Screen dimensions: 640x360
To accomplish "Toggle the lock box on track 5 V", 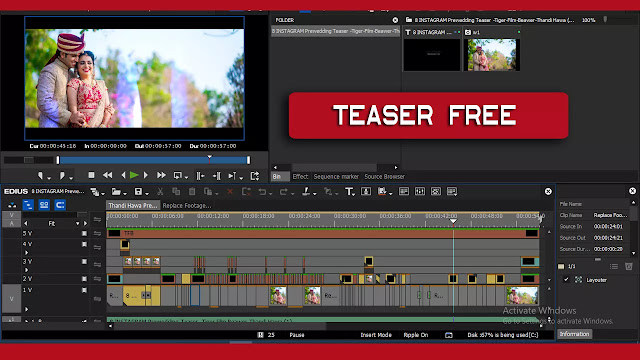I will tap(84, 233).
